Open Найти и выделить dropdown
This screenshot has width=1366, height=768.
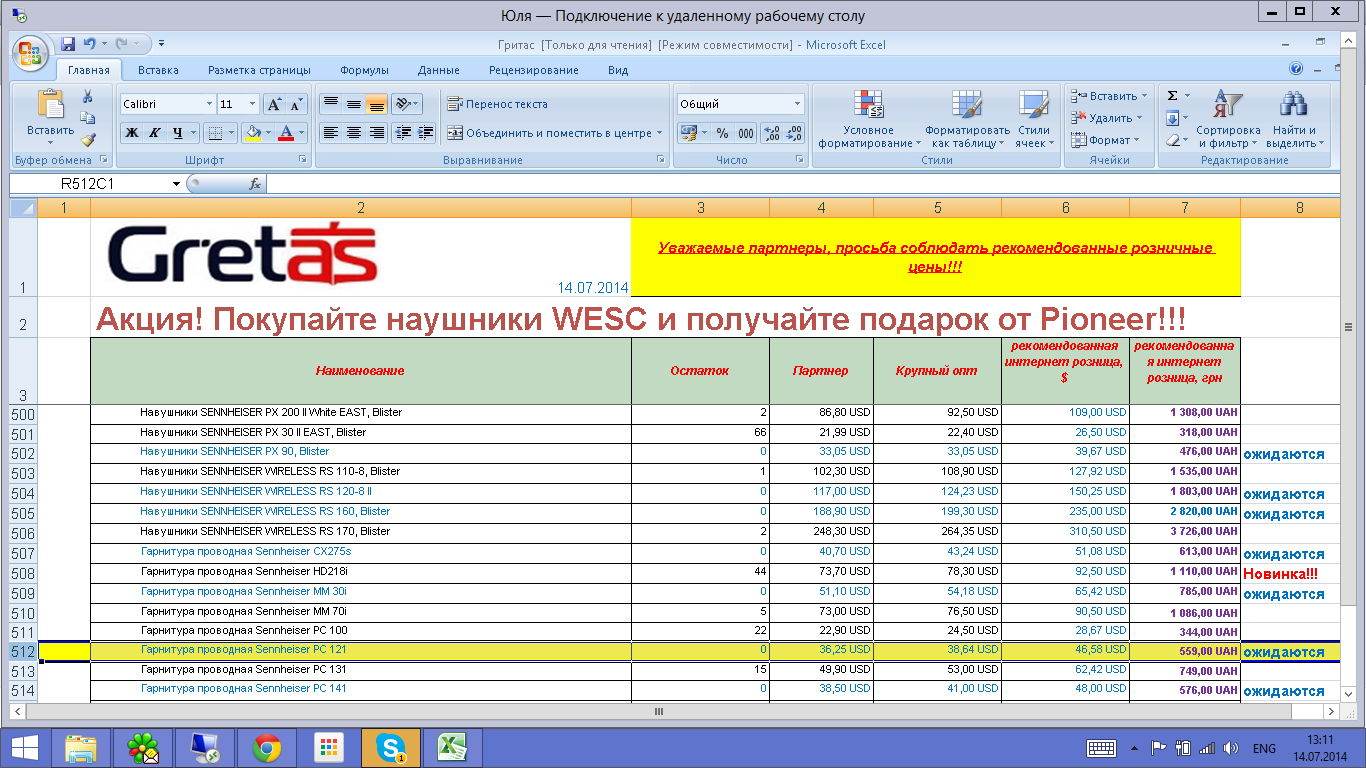point(1295,119)
